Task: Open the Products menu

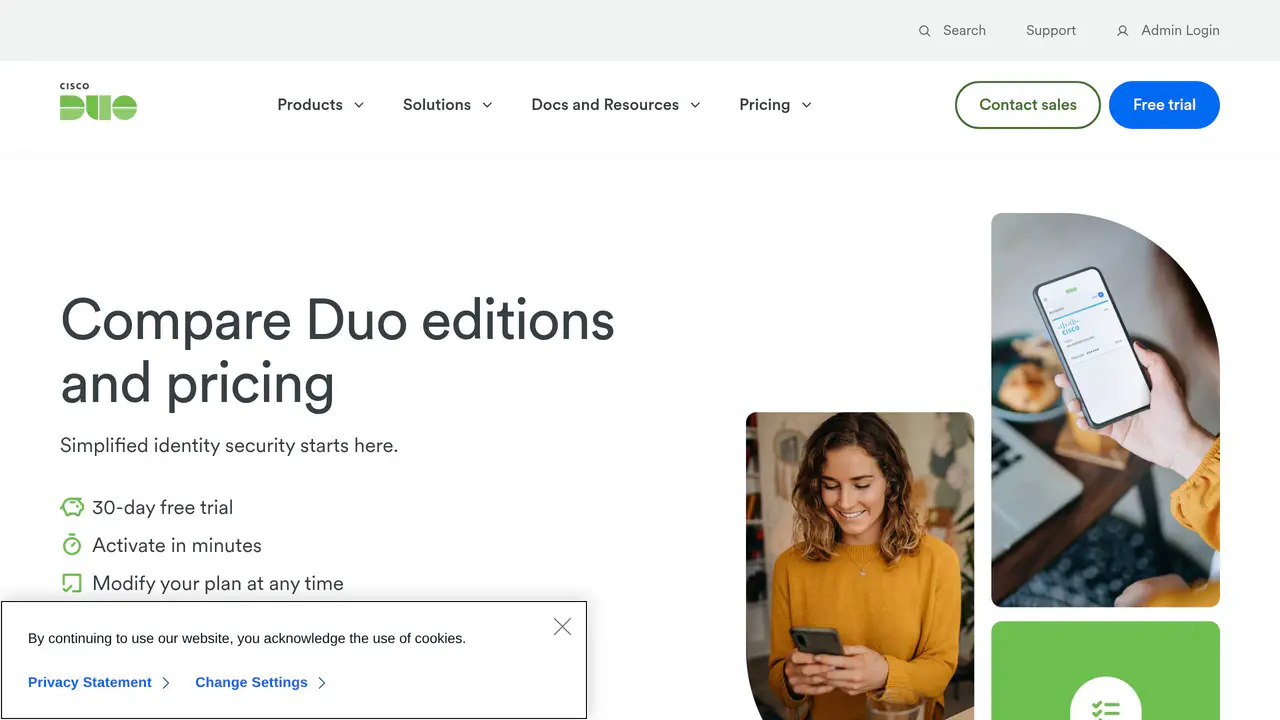Action: click(x=310, y=105)
